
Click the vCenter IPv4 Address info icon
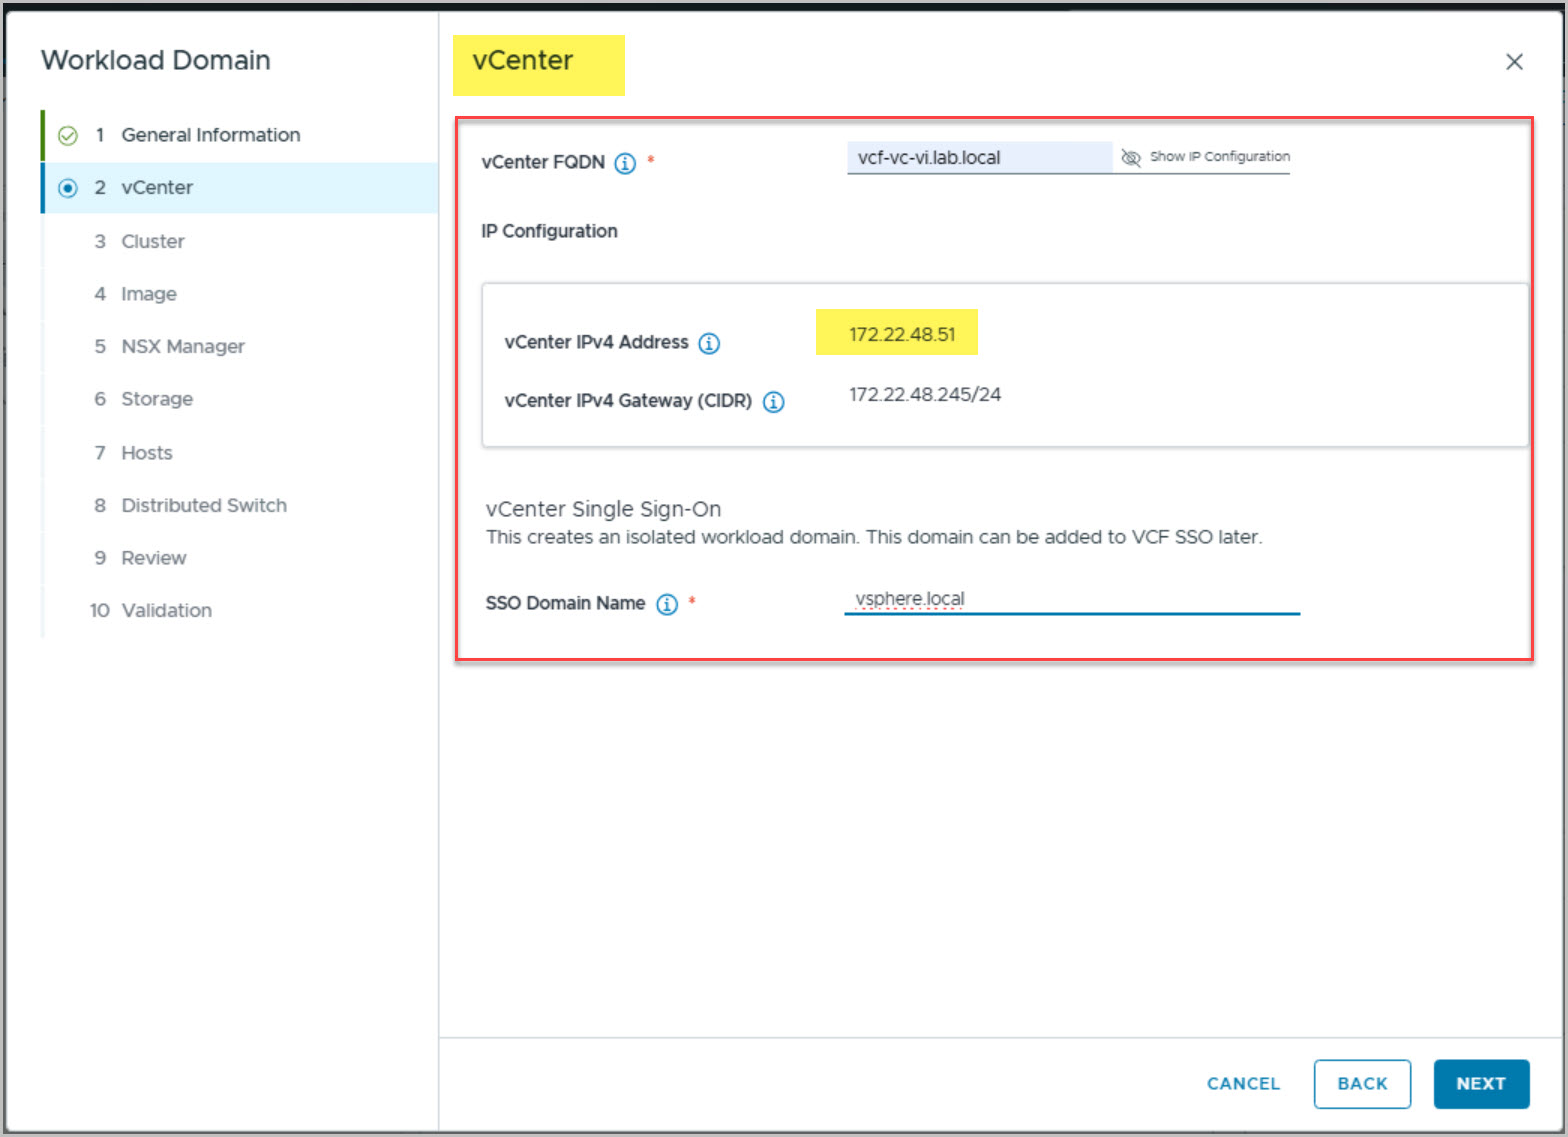(709, 343)
